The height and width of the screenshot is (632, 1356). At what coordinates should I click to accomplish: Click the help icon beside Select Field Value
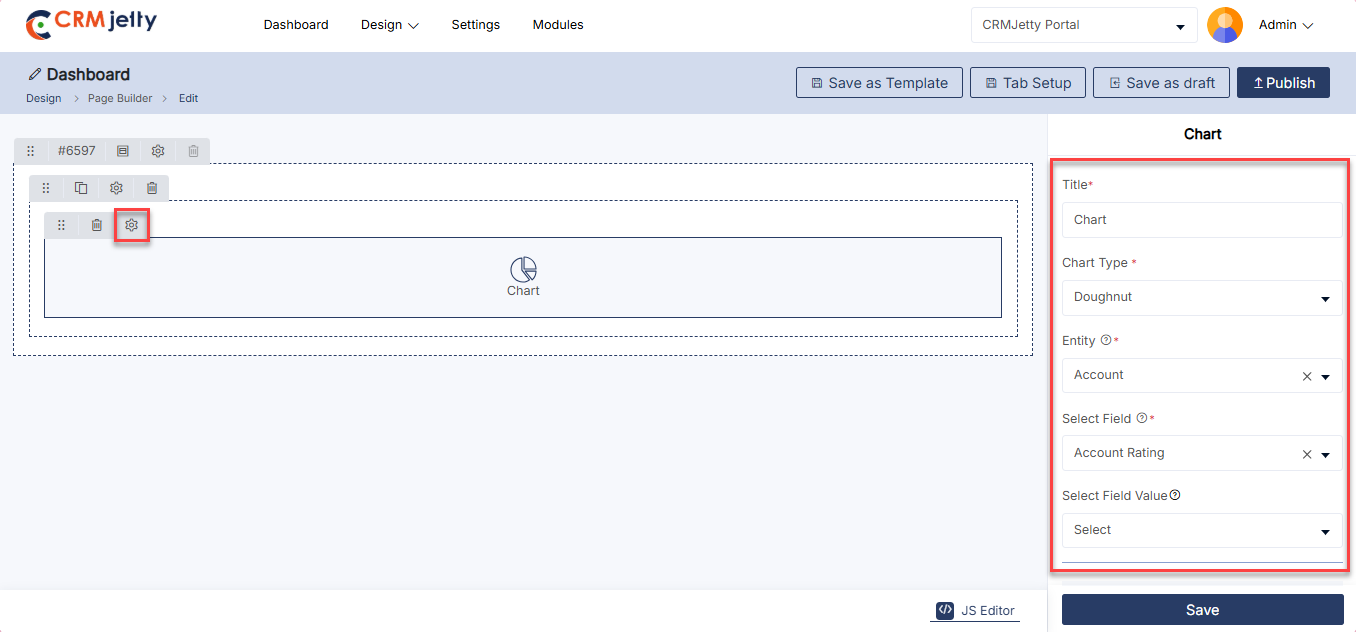coord(1175,495)
